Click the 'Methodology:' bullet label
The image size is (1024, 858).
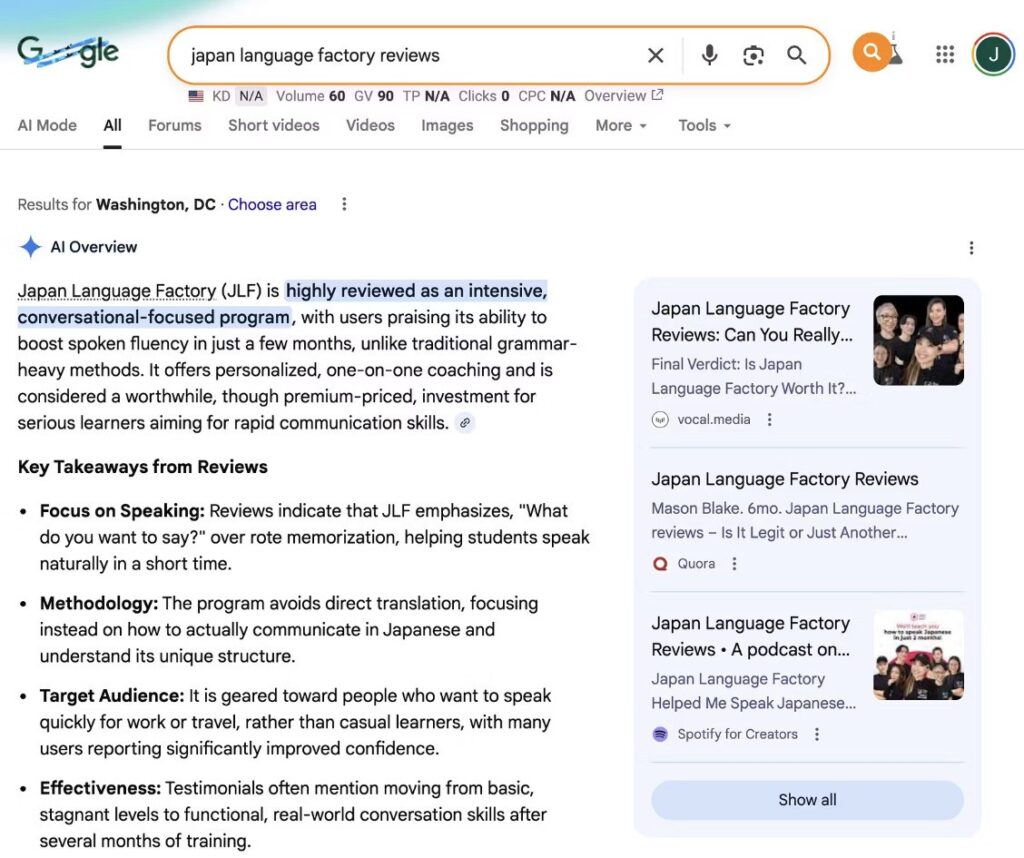[x=99, y=603]
